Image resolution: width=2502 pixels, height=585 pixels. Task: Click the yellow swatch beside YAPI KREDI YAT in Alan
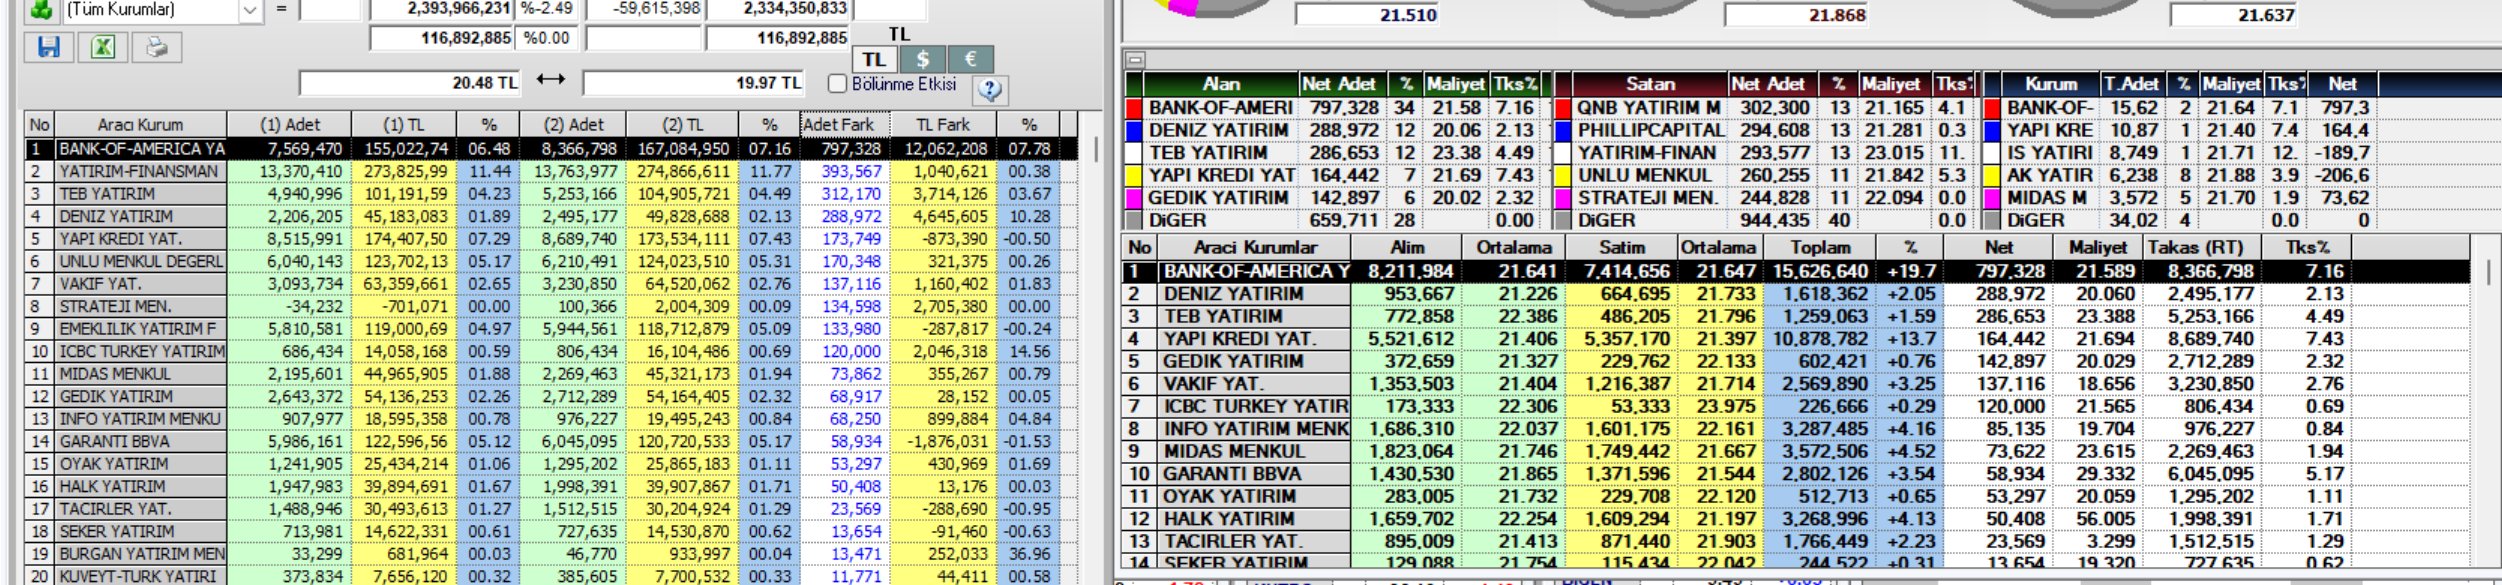point(1134,175)
